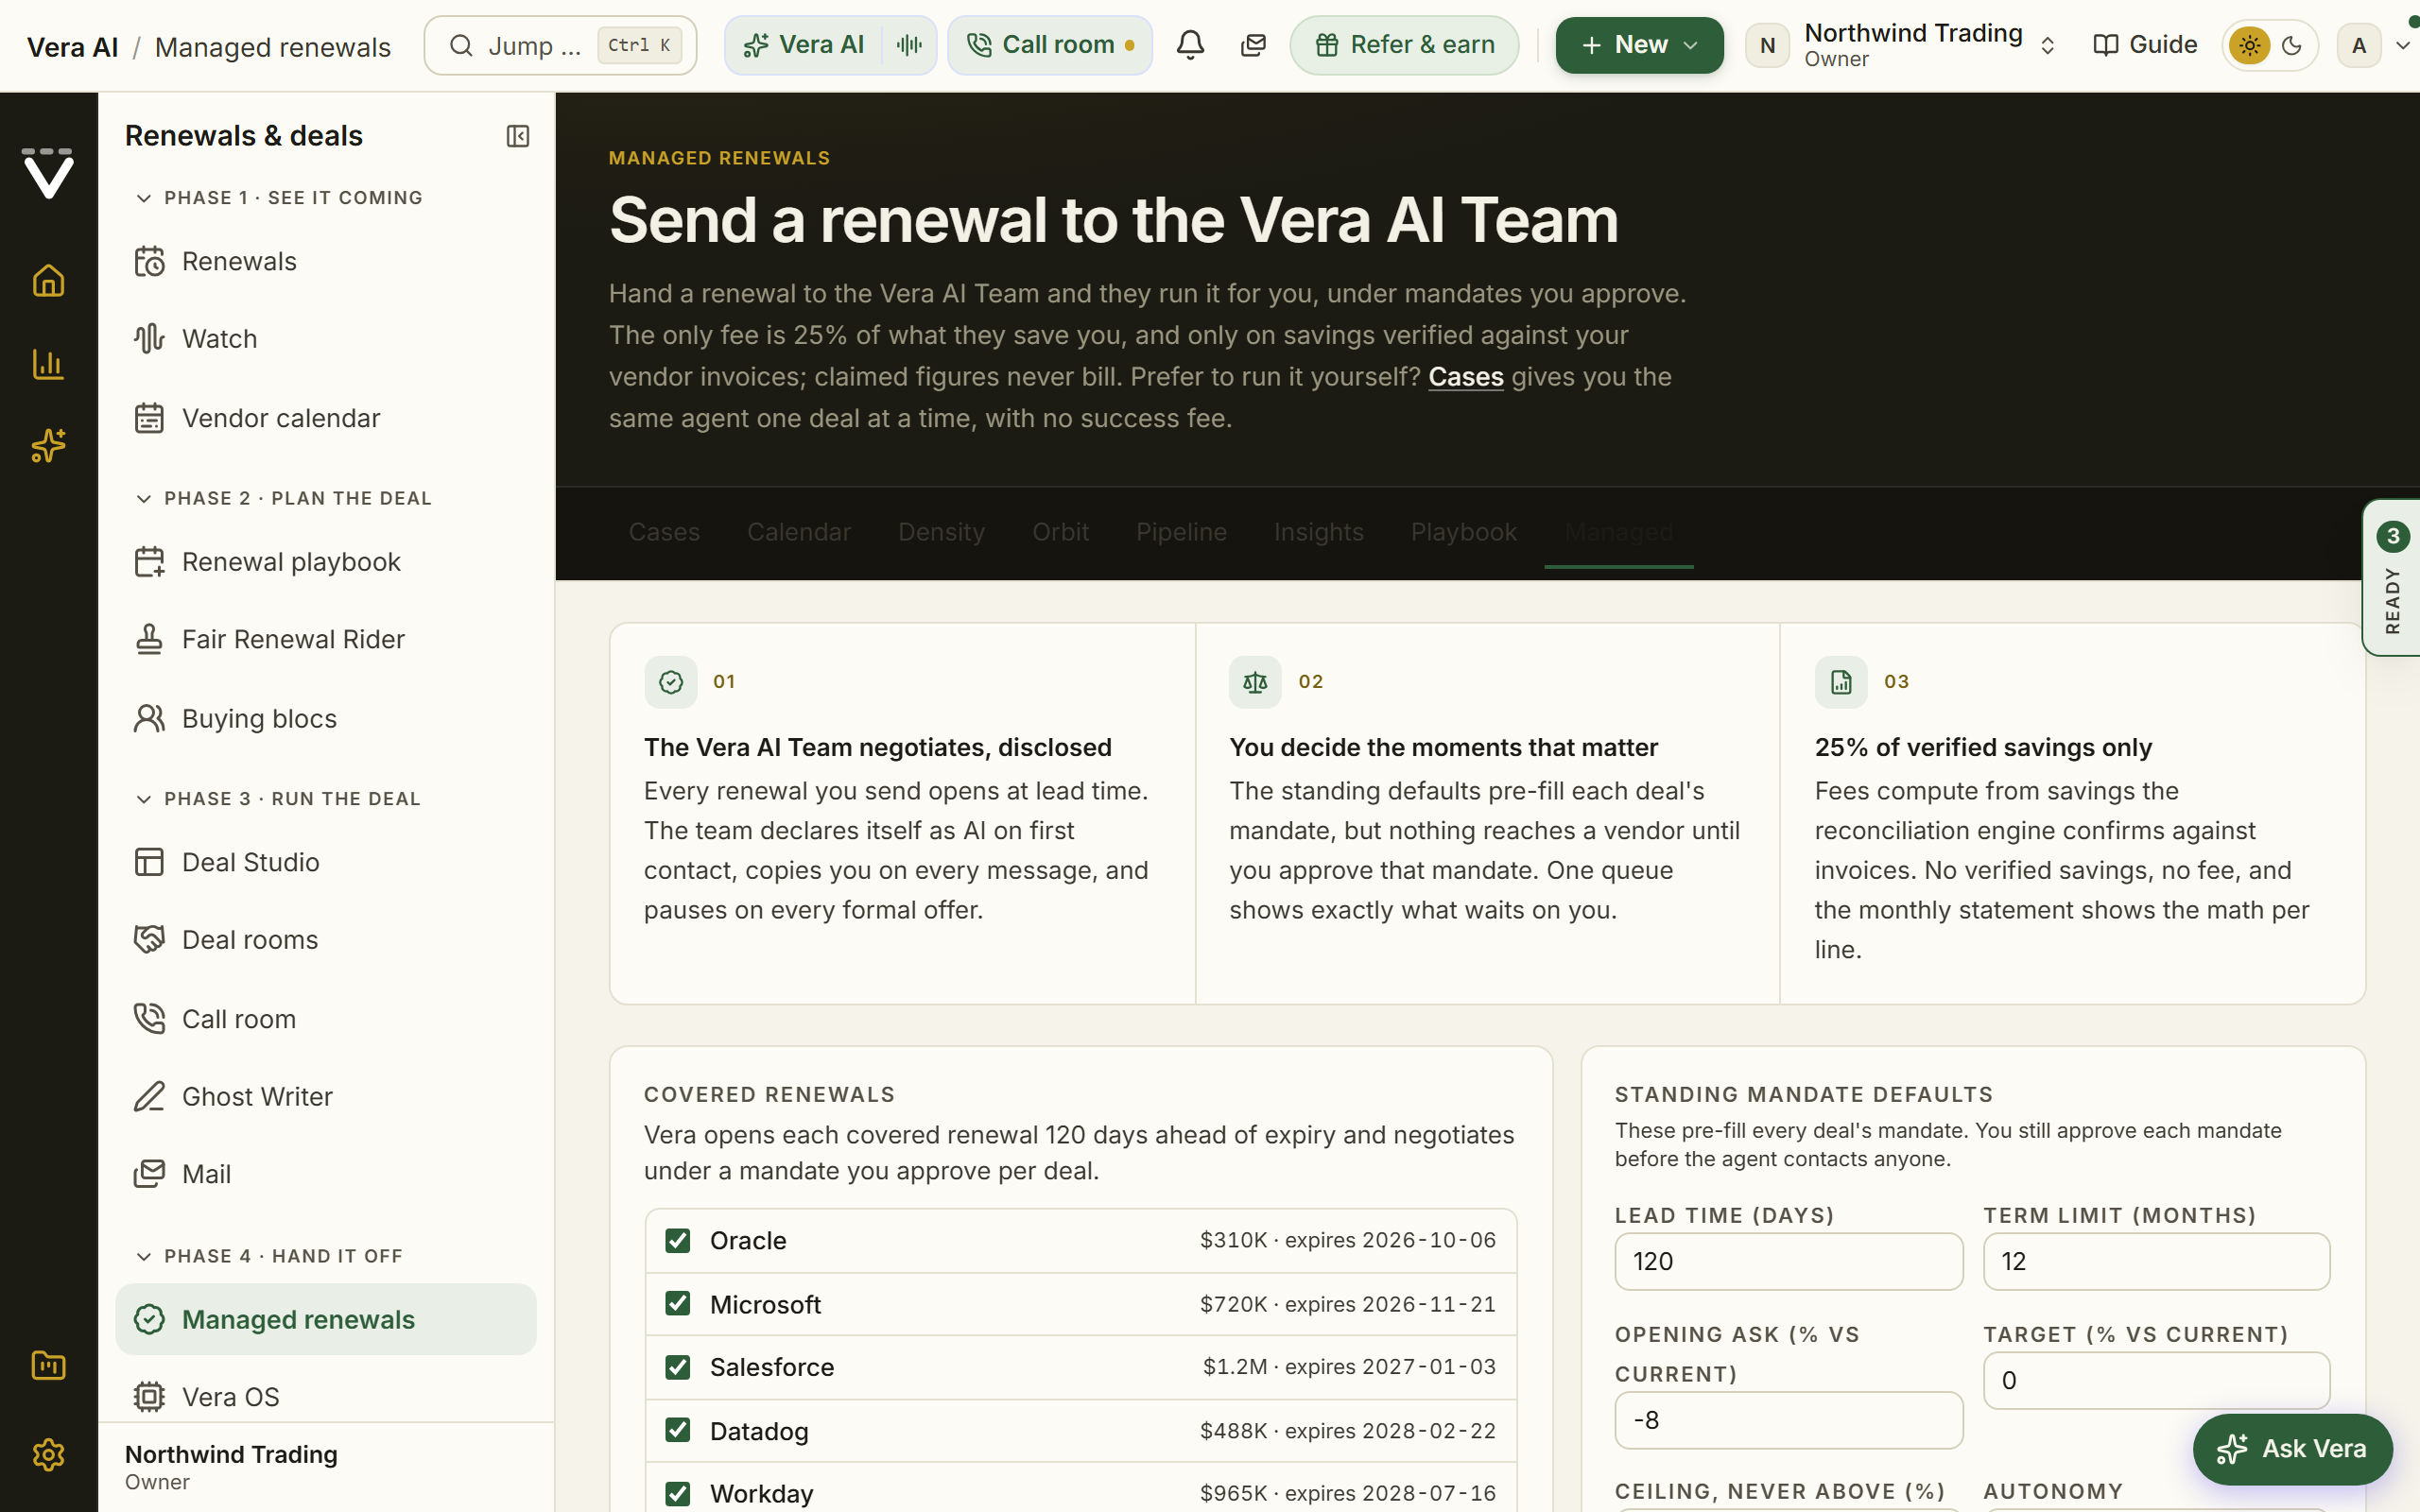Open the Ready side panel tab
The width and height of the screenshot is (2420, 1512).
[x=2391, y=578]
